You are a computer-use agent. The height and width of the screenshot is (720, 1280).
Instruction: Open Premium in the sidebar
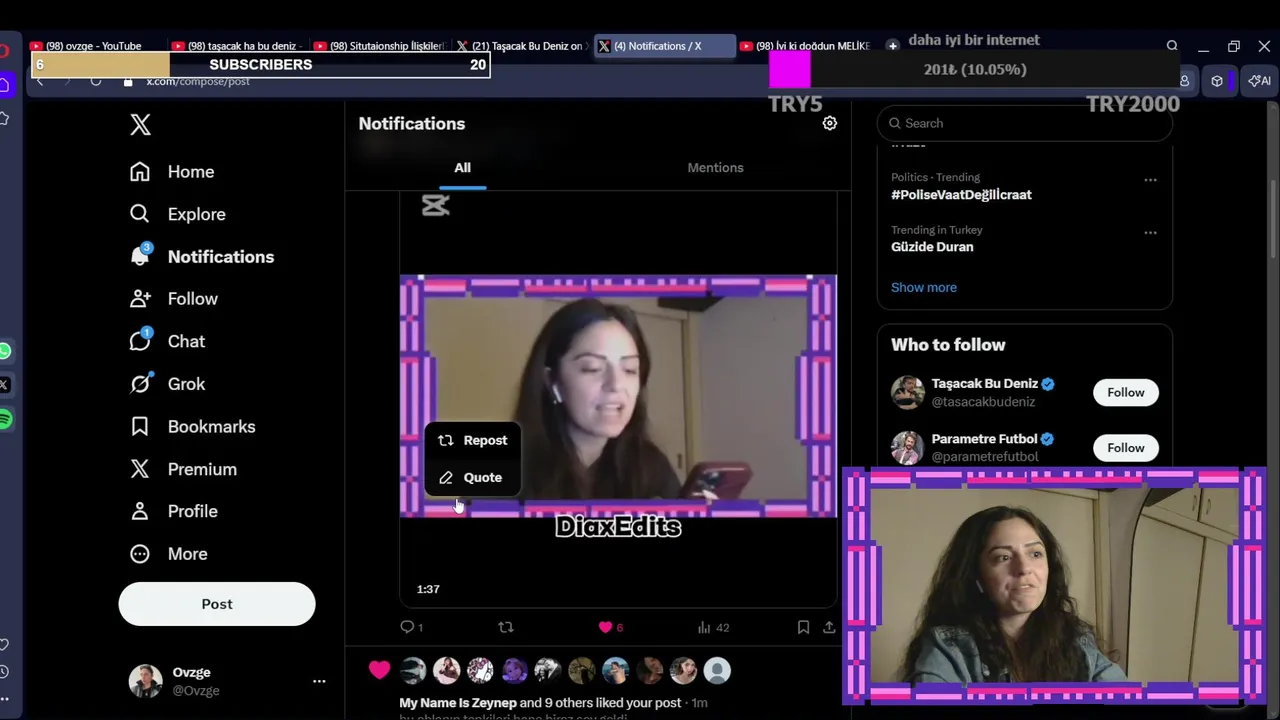[x=184, y=469]
